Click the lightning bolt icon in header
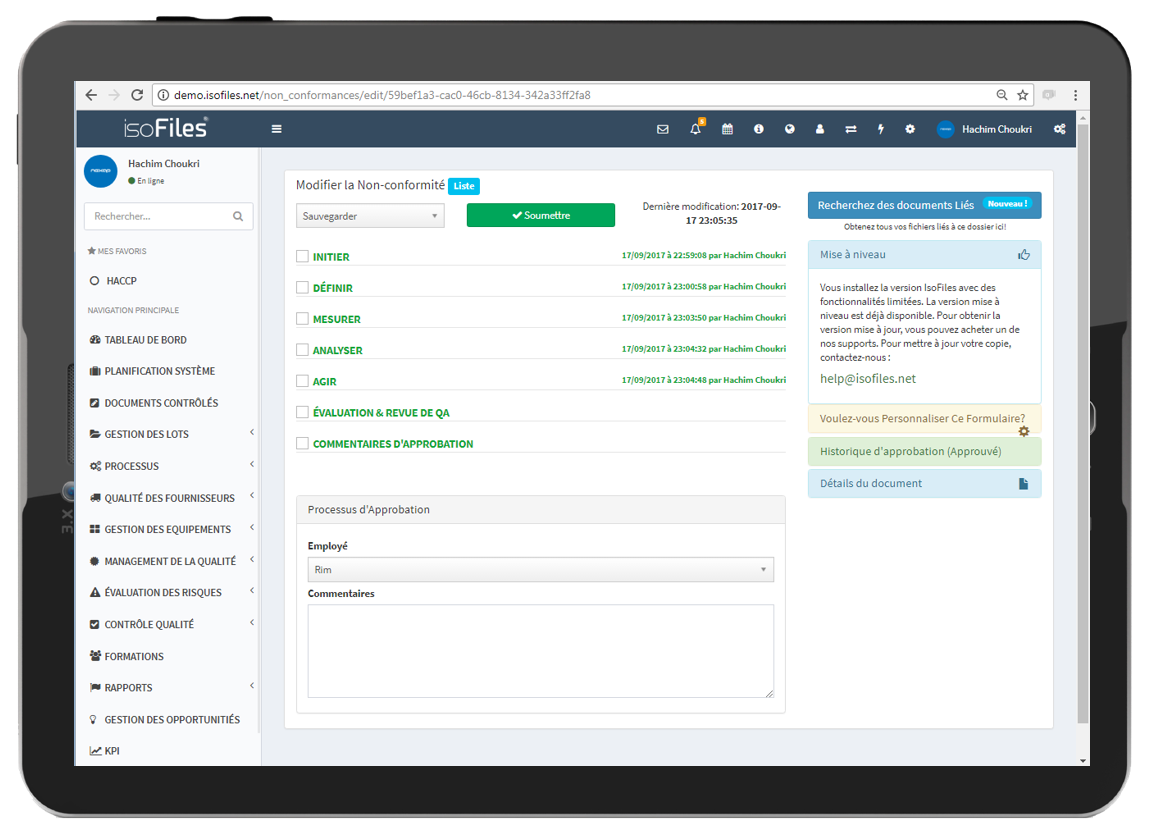The image size is (1149, 833). [881, 129]
